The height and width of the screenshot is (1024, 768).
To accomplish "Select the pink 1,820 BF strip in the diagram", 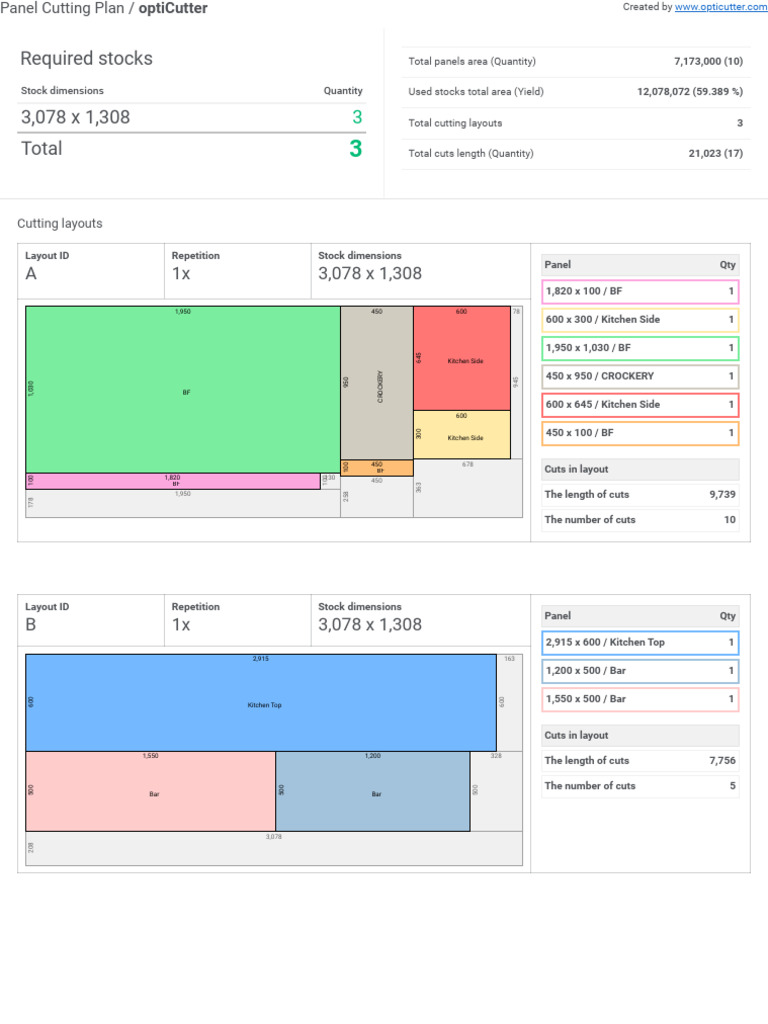I will pyautogui.click(x=173, y=481).
